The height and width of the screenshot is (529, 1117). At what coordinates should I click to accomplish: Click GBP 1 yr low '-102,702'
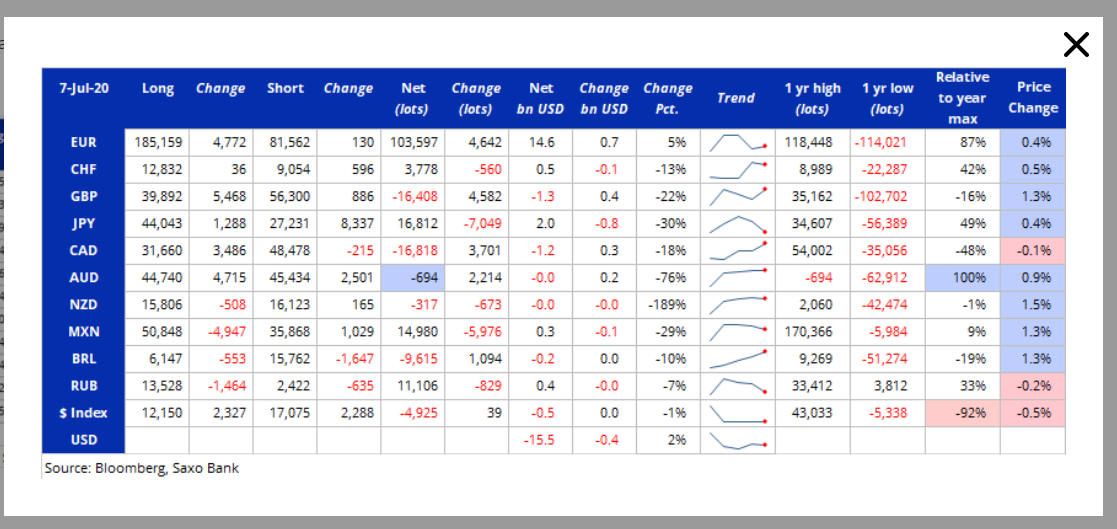(880, 197)
